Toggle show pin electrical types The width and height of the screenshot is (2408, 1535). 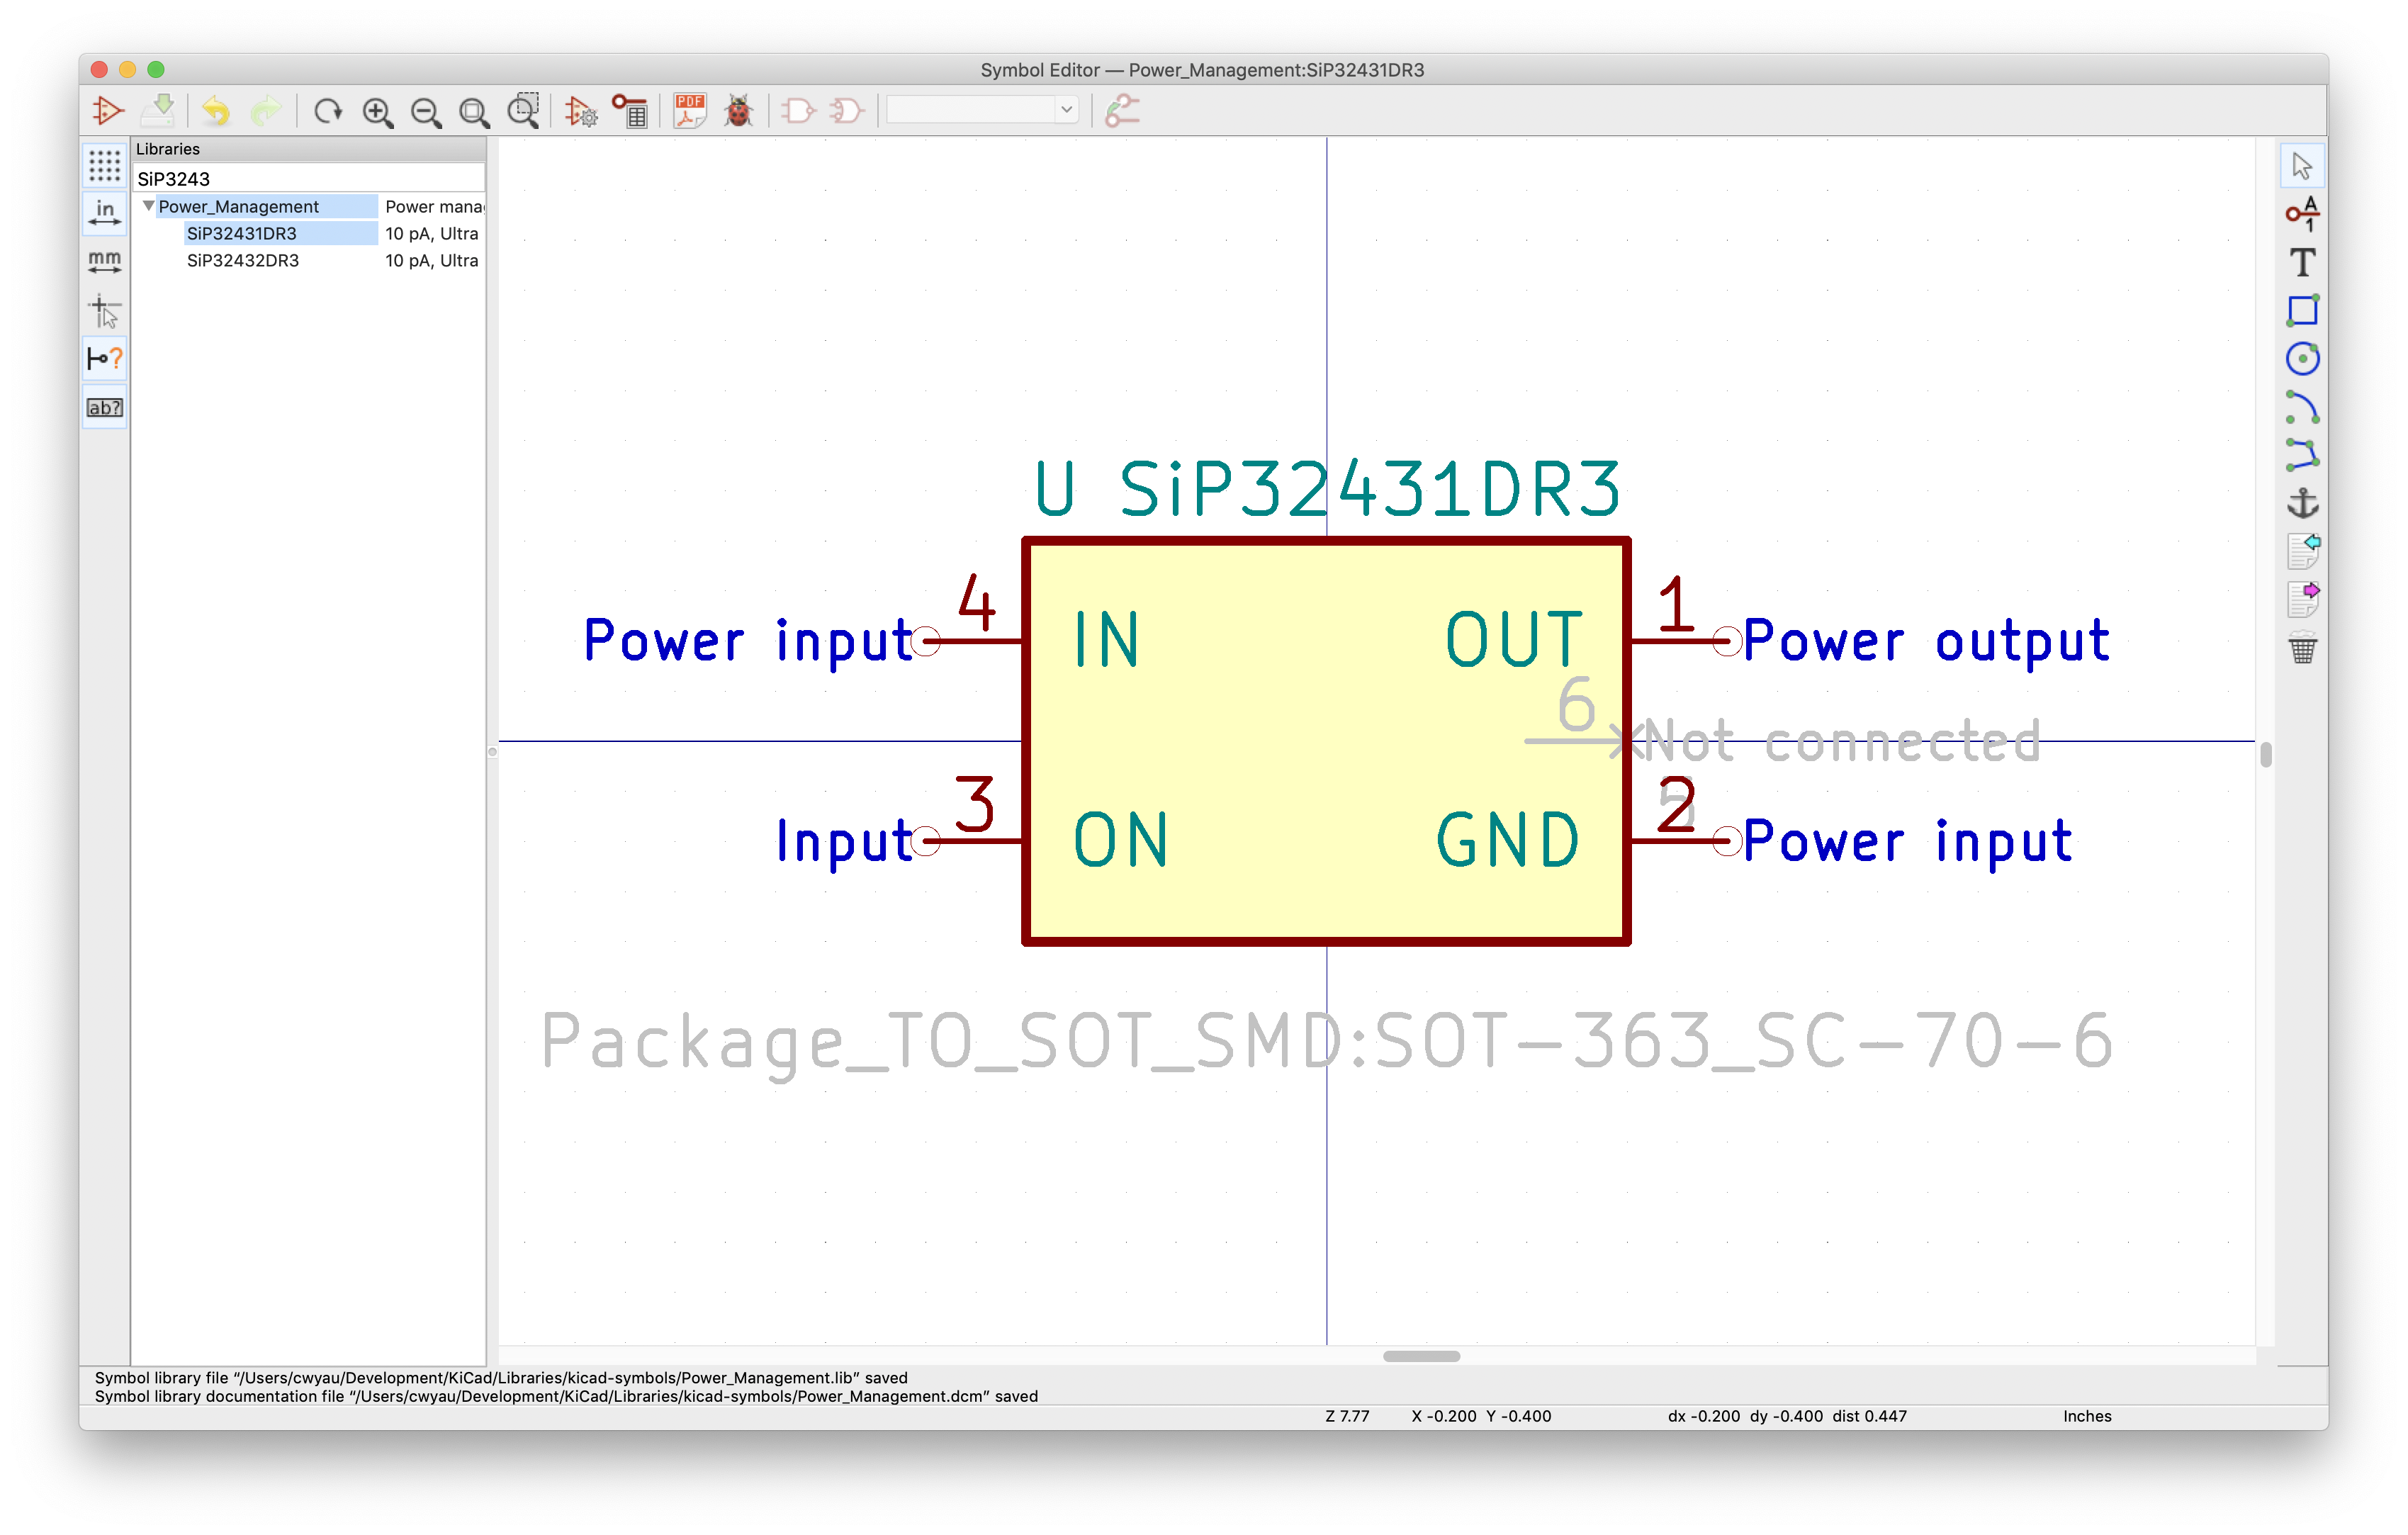pos(104,359)
